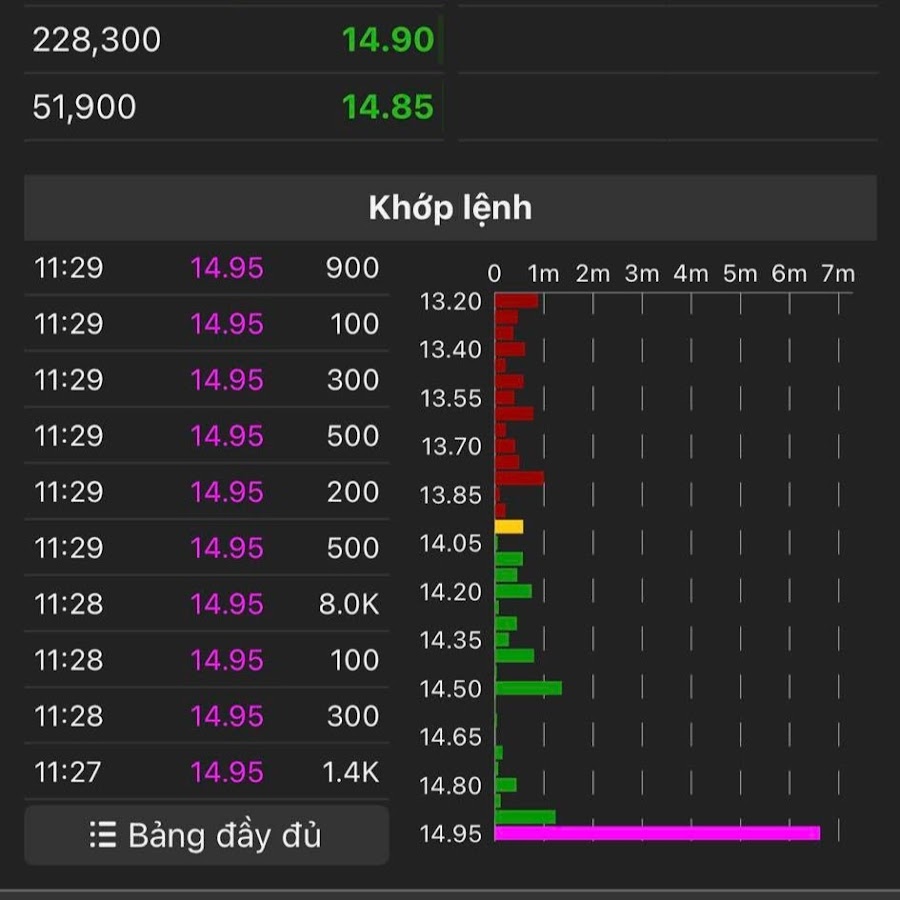This screenshot has height=900, width=900.
Task: Tap the green 14.90 bid price
Action: pyautogui.click(x=387, y=40)
